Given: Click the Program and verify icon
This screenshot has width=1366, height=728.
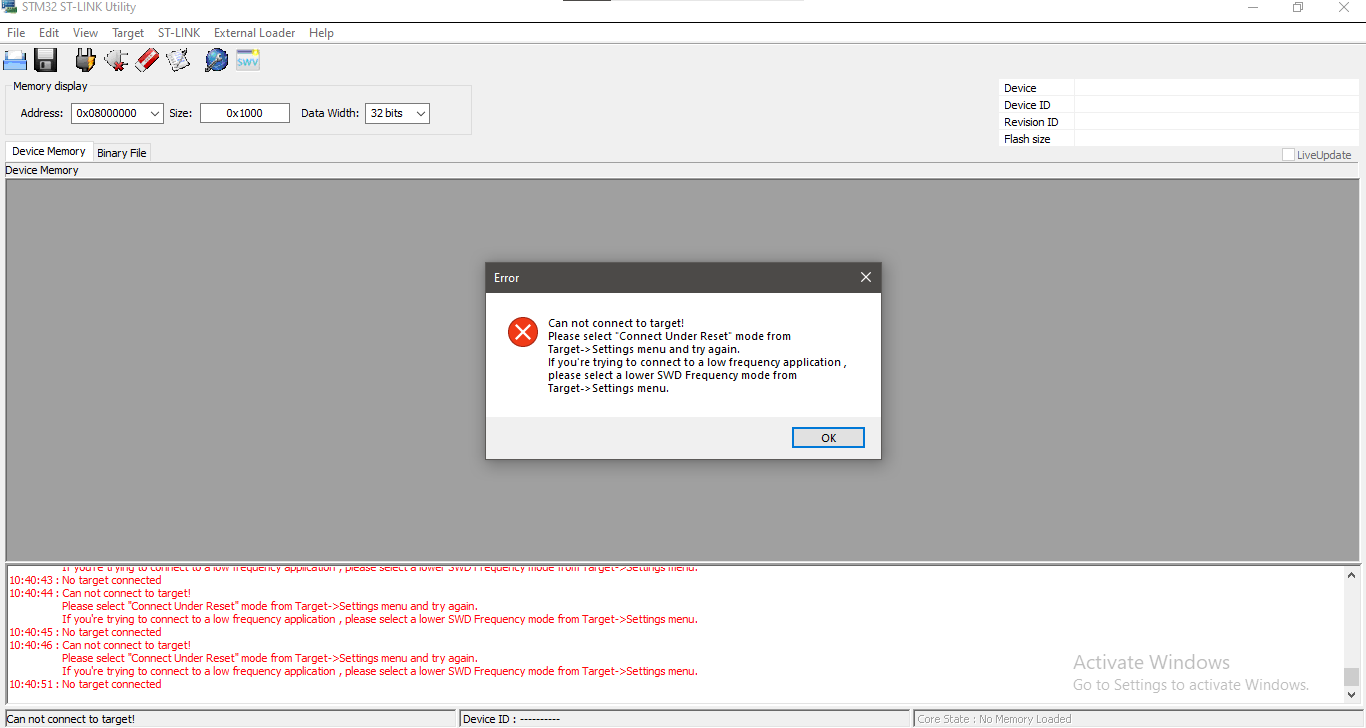Looking at the screenshot, I should 178,60.
